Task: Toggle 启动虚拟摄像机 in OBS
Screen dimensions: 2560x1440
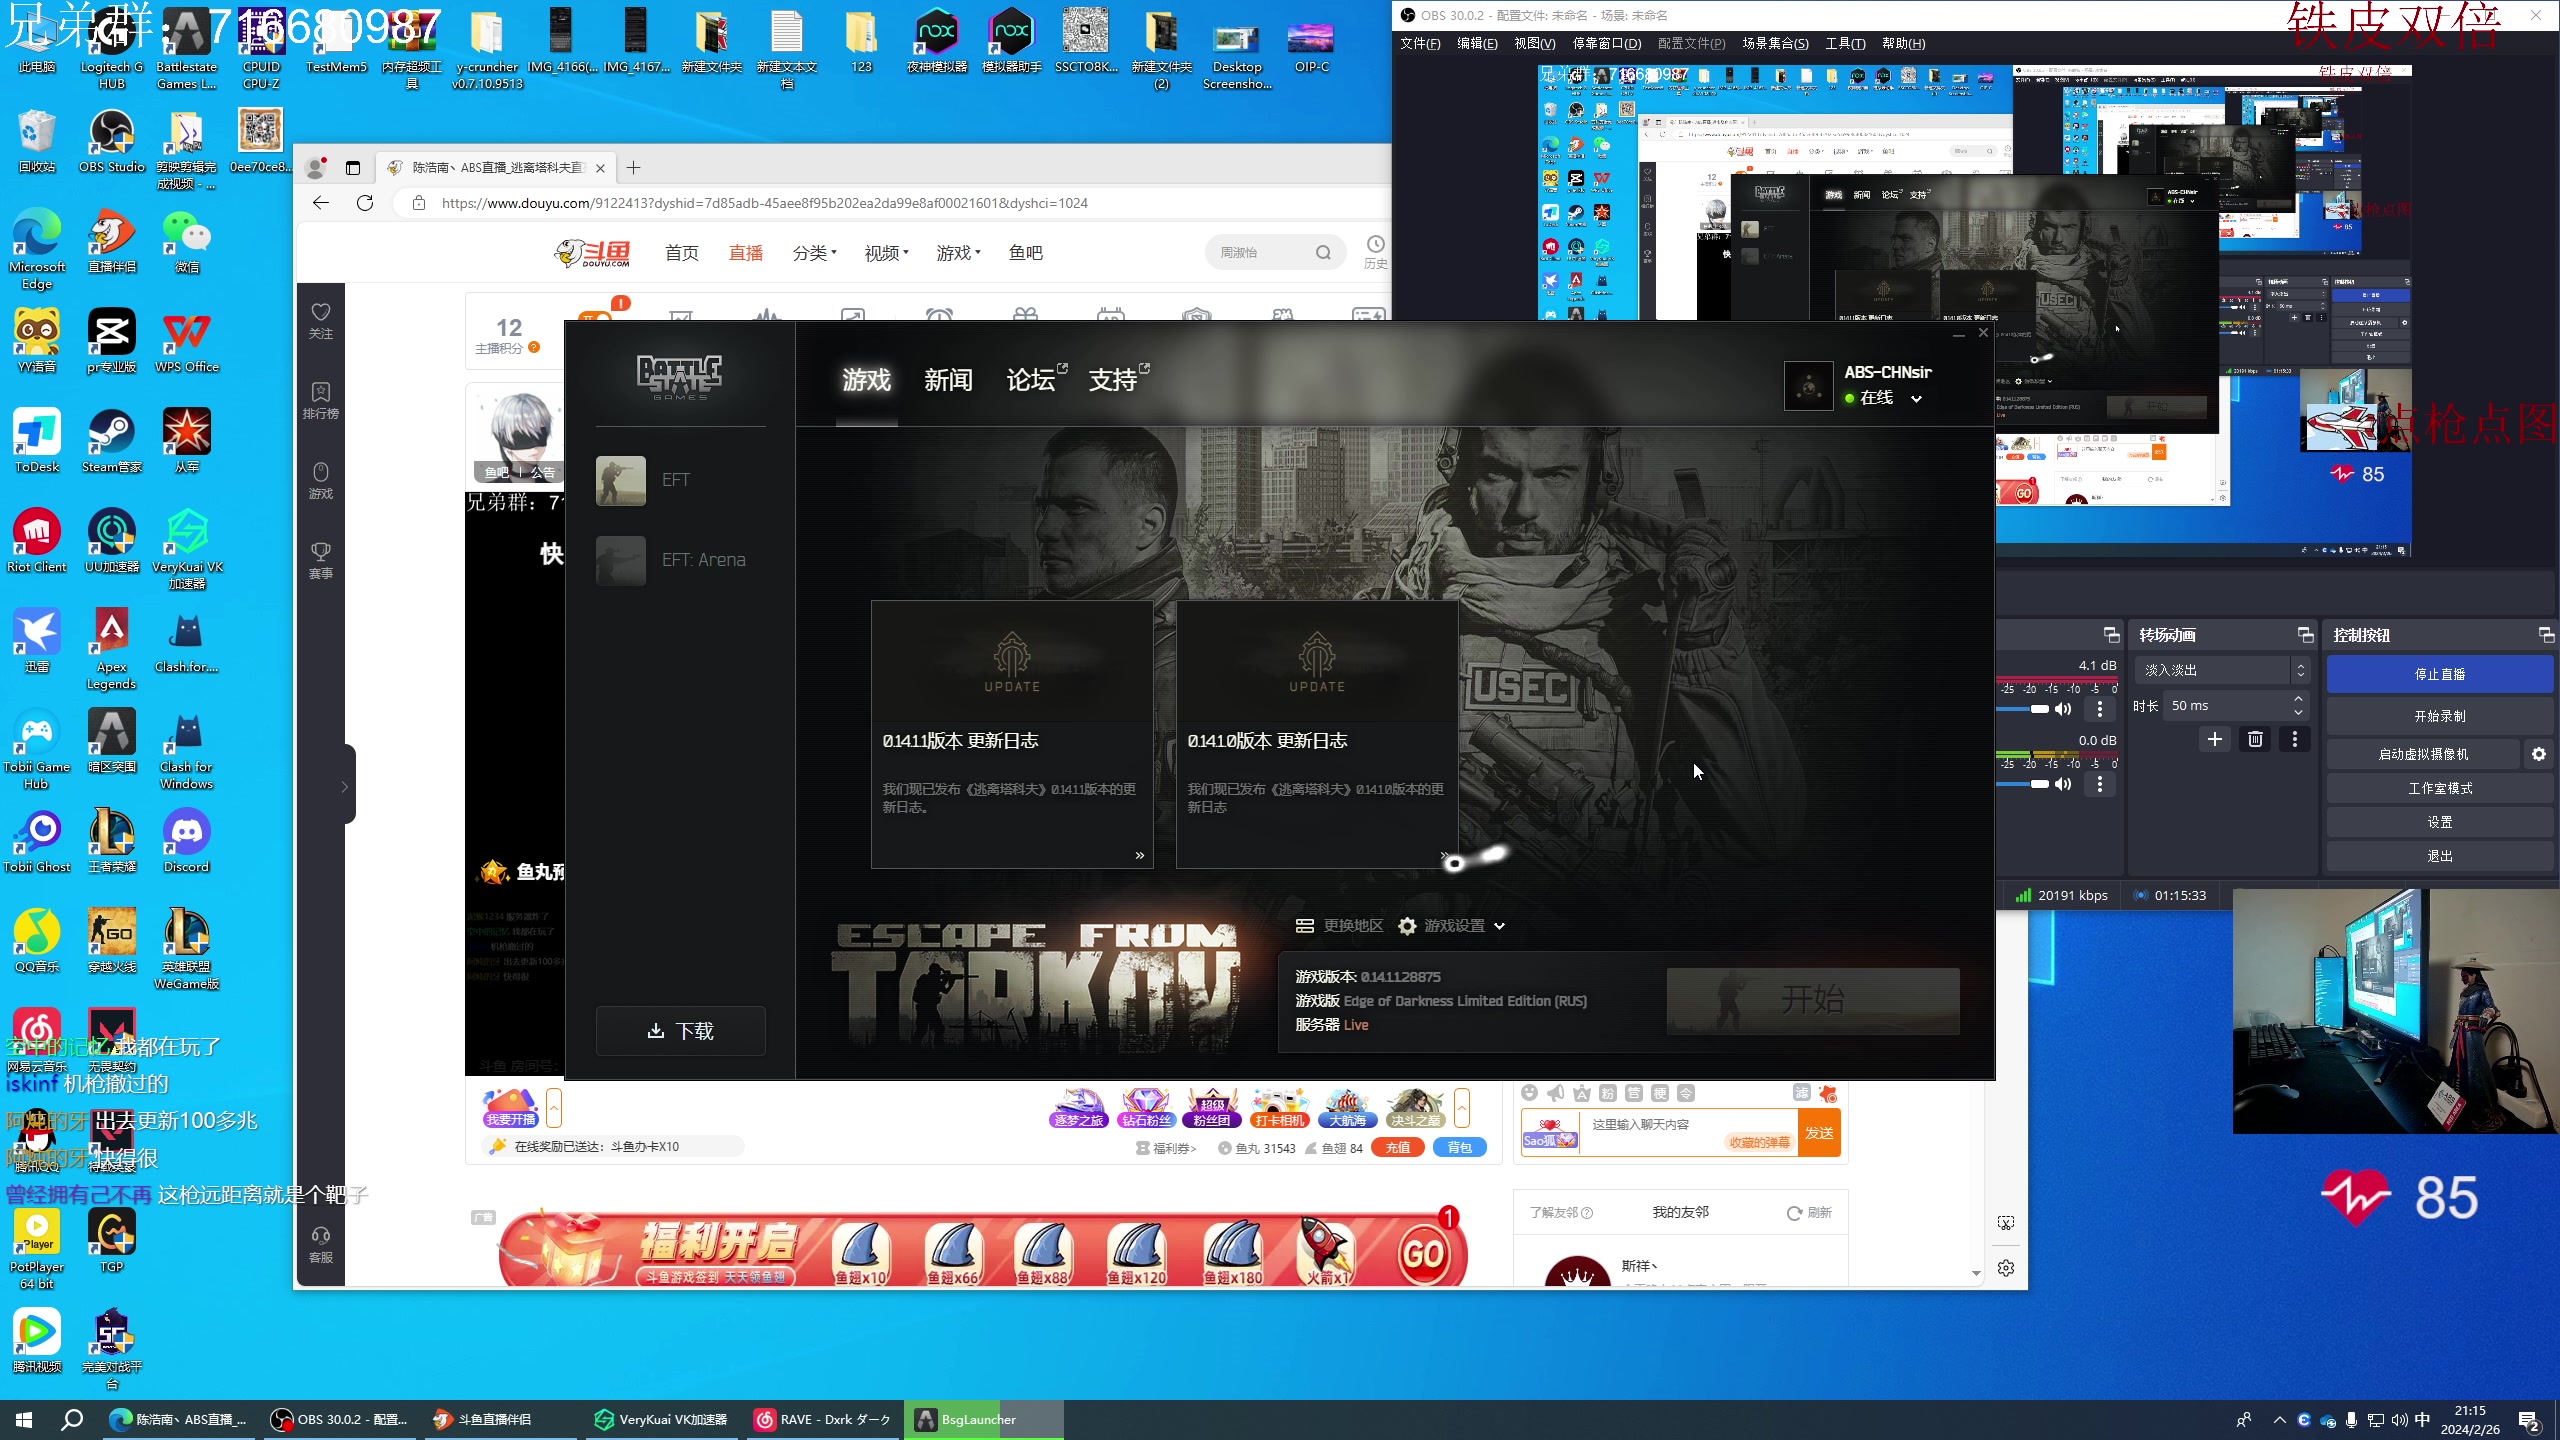Action: click(2423, 754)
